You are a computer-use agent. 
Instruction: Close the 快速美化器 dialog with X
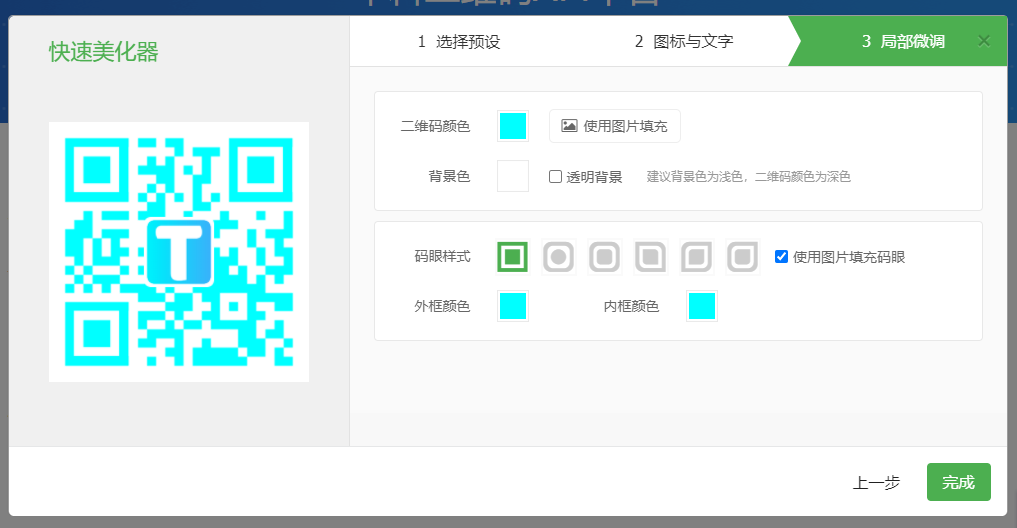coord(984,41)
